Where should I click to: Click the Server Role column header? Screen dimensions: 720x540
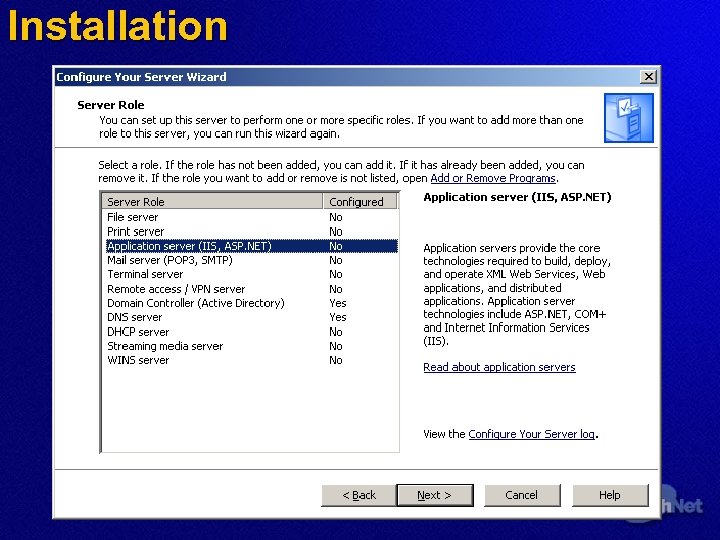click(x=212, y=202)
